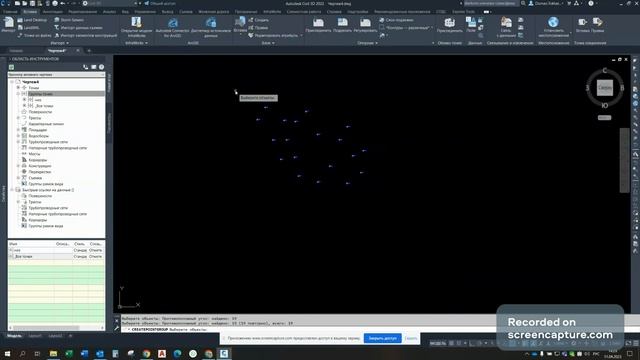
Task: Click Импорт данных съемки in ribbon
Action: [78, 28]
